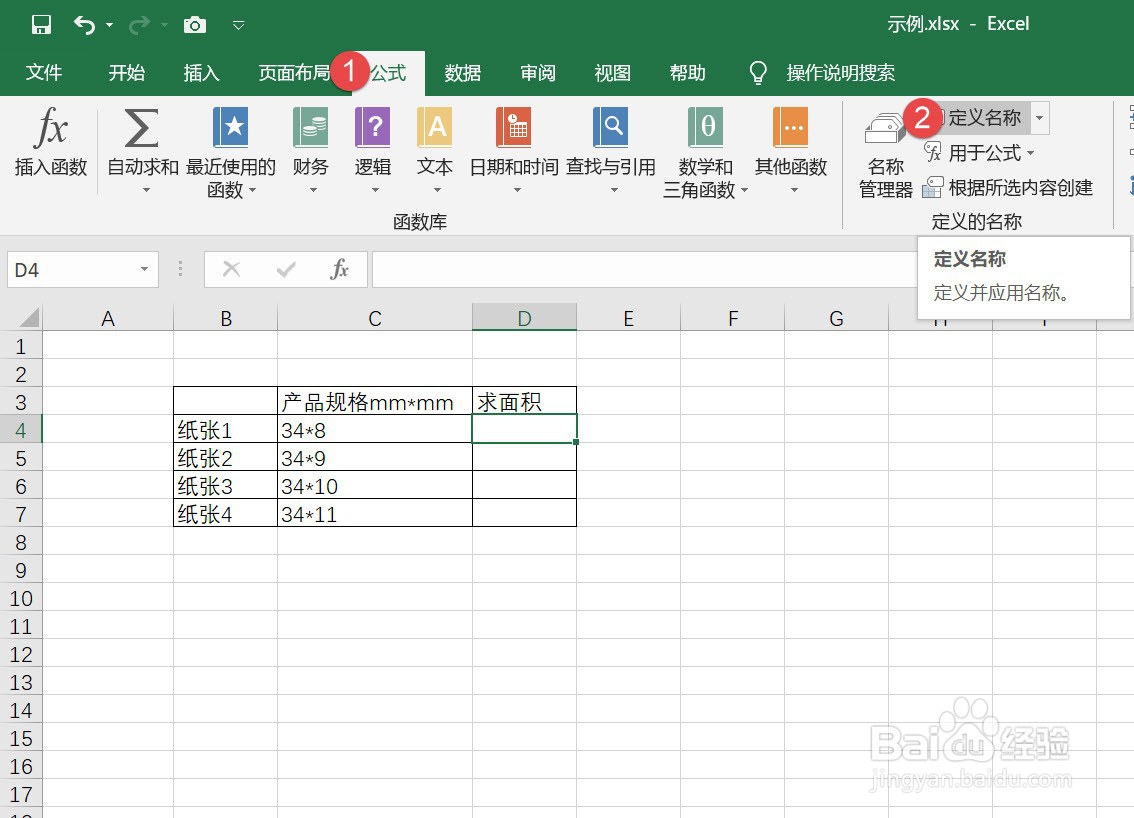This screenshot has height=818, width=1134.
Task: Switch to the 视图 ribbon tab
Action: coord(612,72)
